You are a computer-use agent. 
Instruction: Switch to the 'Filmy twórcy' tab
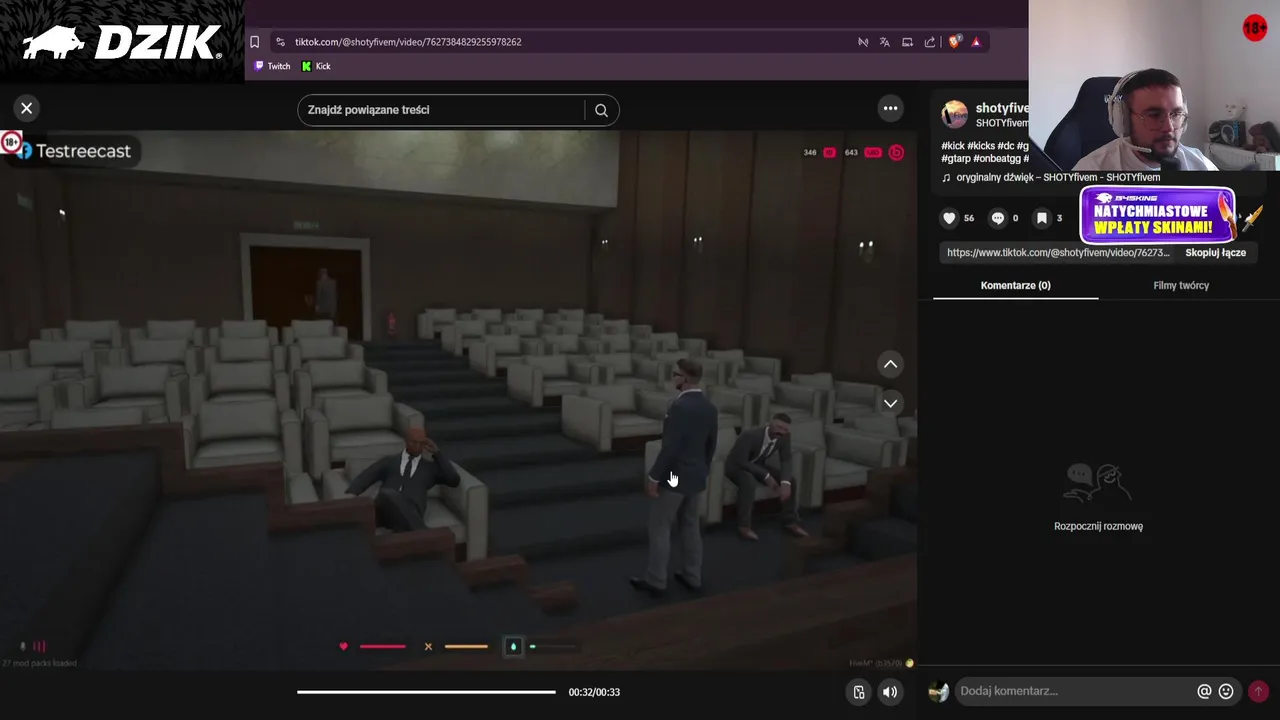click(x=1181, y=285)
